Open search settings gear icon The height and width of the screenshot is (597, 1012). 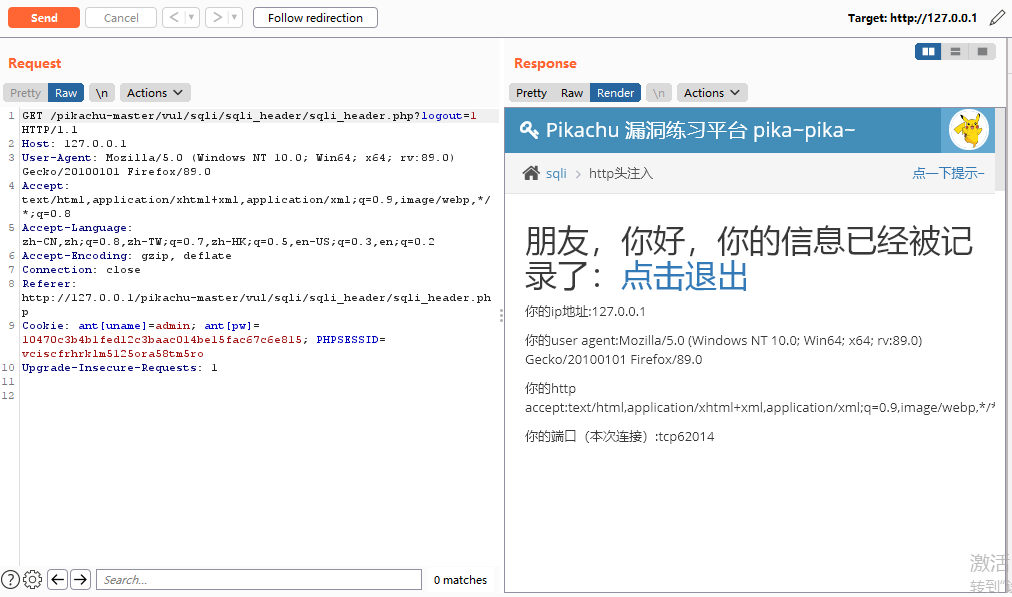click(x=32, y=580)
